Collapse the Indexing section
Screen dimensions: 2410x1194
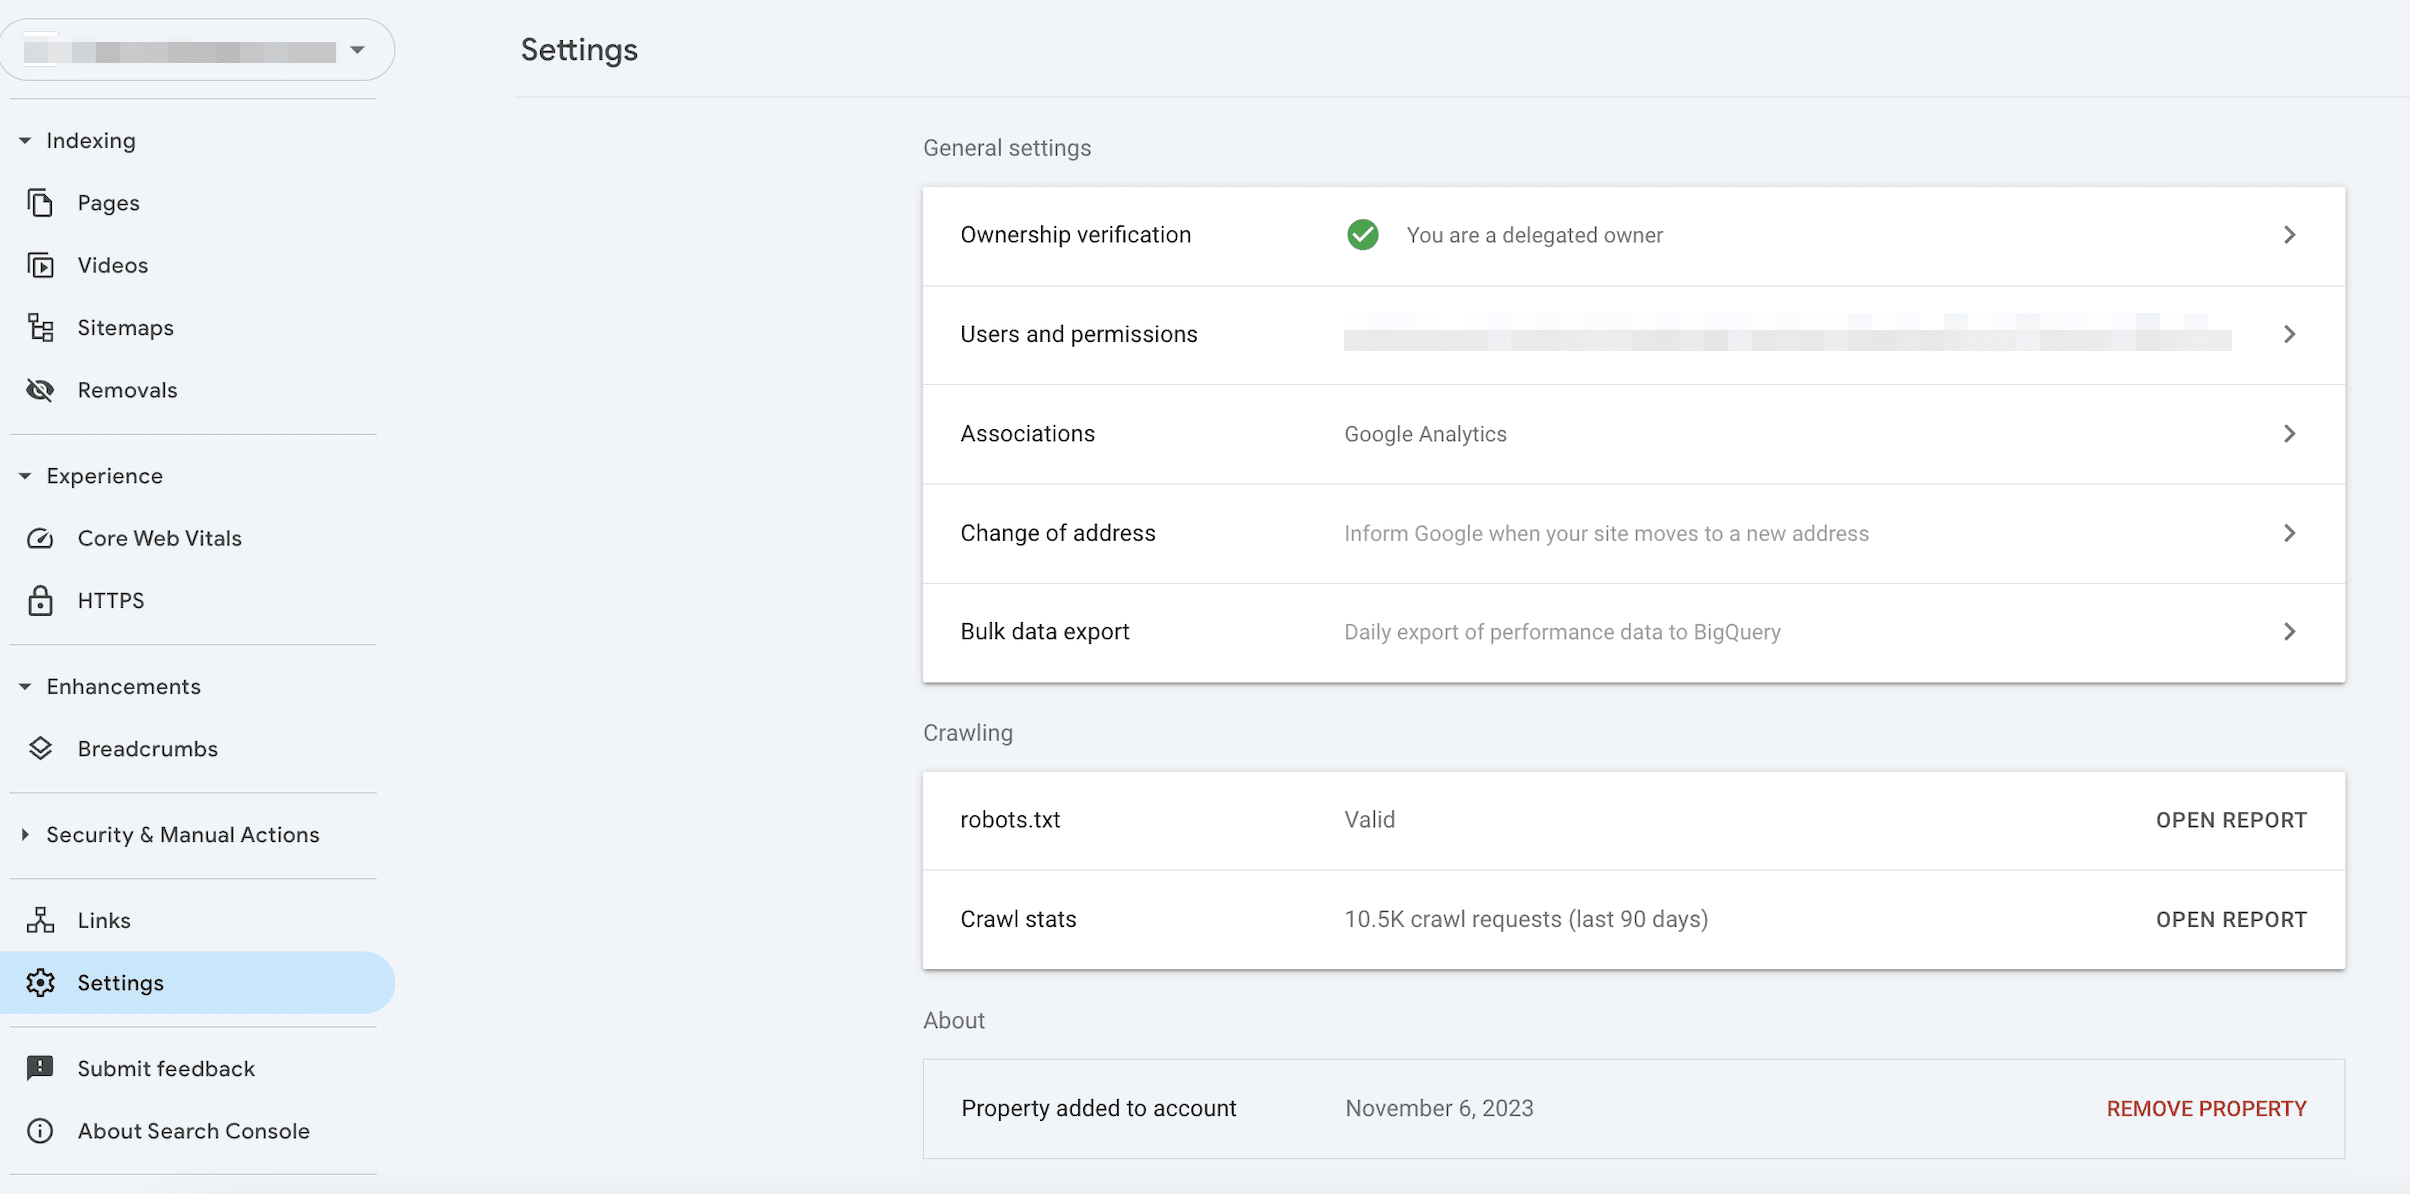pos(24,140)
